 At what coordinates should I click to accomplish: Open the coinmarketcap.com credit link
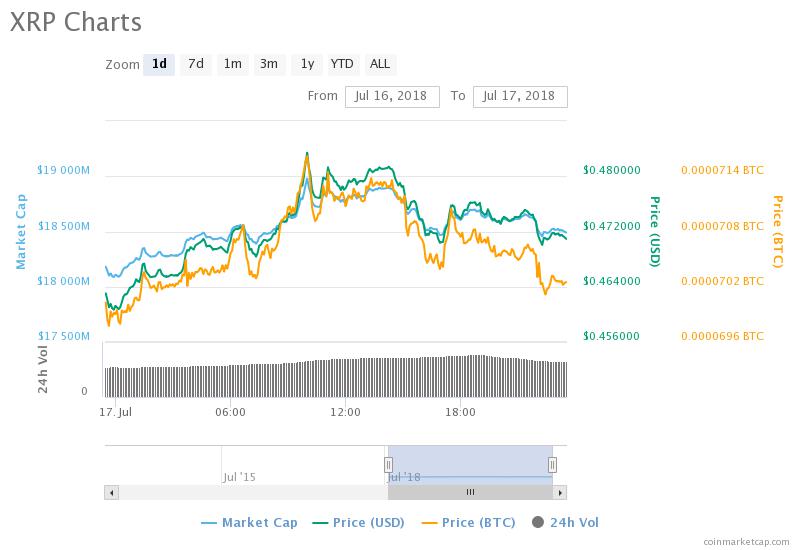pyautogui.click(x=746, y=542)
